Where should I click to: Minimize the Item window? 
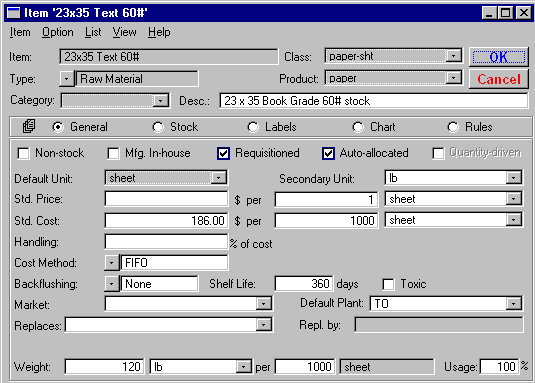click(x=489, y=13)
